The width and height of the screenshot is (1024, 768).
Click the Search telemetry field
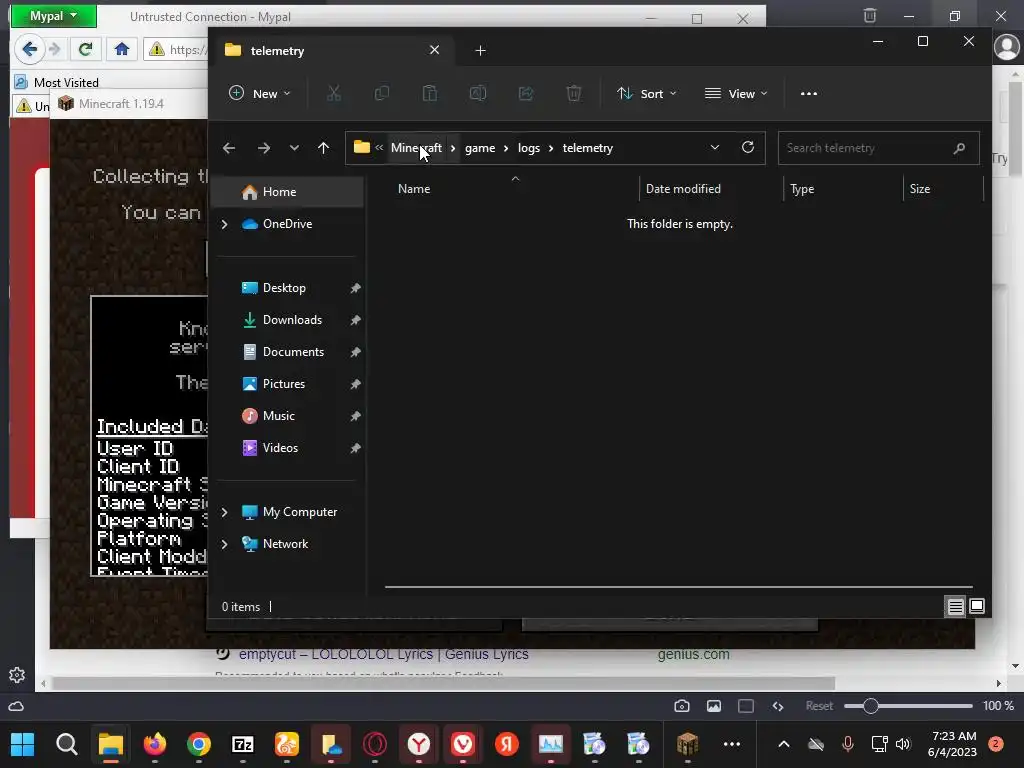pyautogui.click(x=878, y=148)
